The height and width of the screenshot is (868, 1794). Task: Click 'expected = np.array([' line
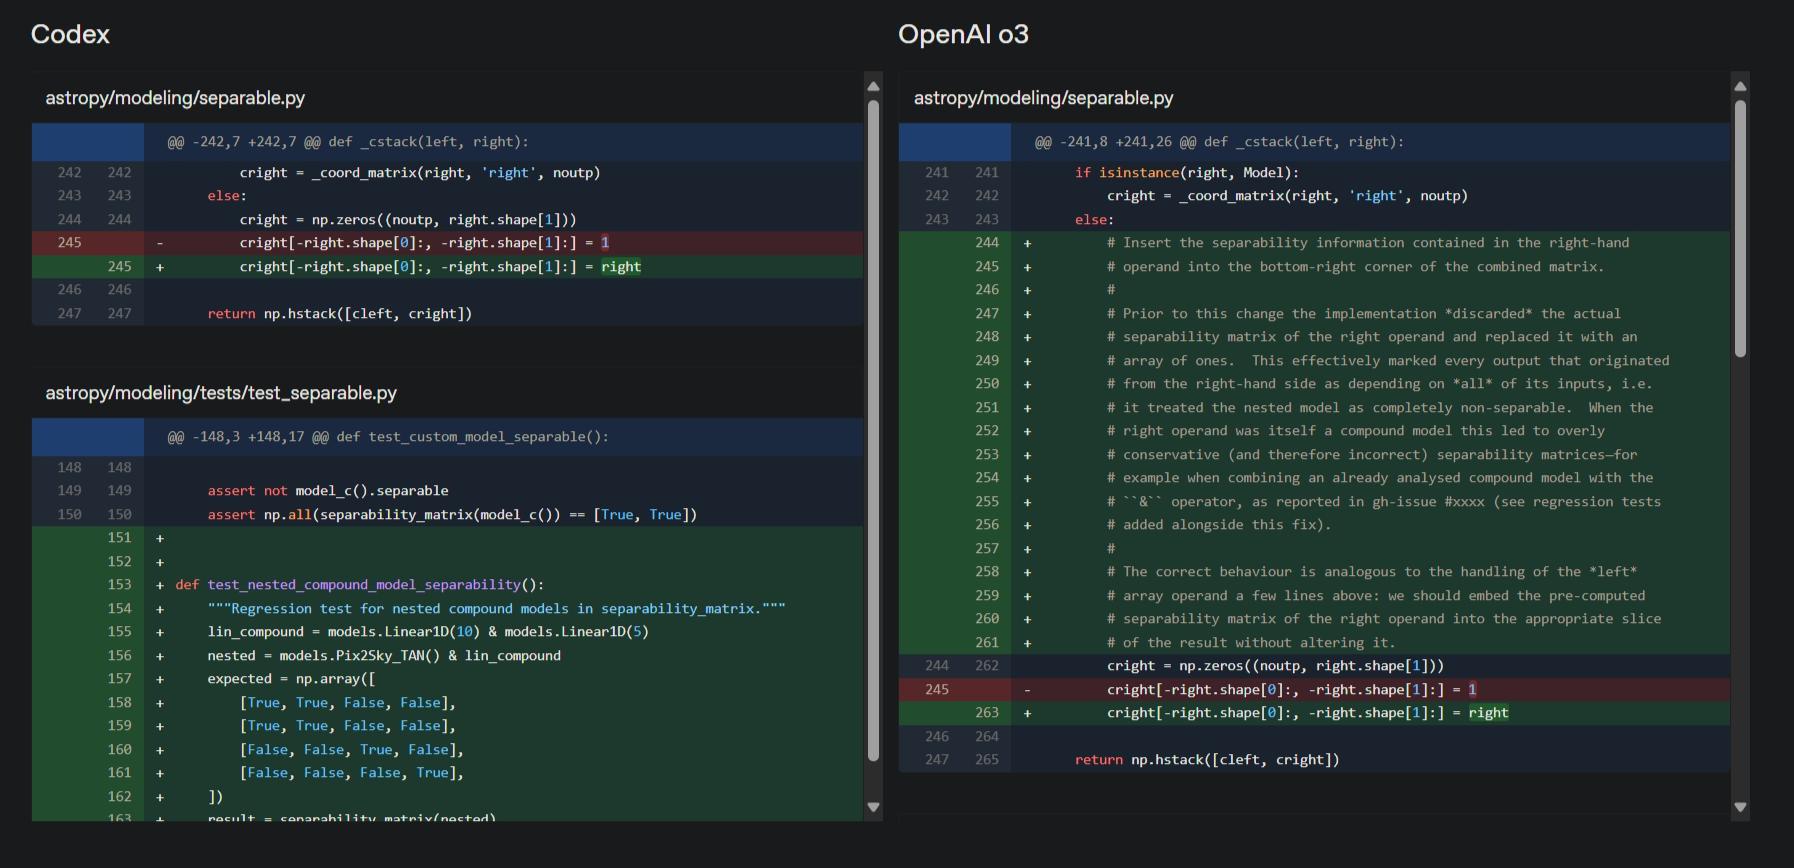(447, 679)
